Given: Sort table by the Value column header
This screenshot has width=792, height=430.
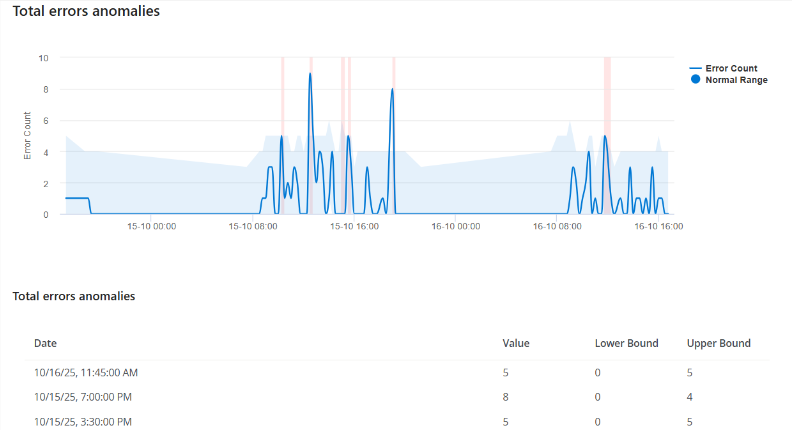Looking at the screenshot, I should coord(515,343).
